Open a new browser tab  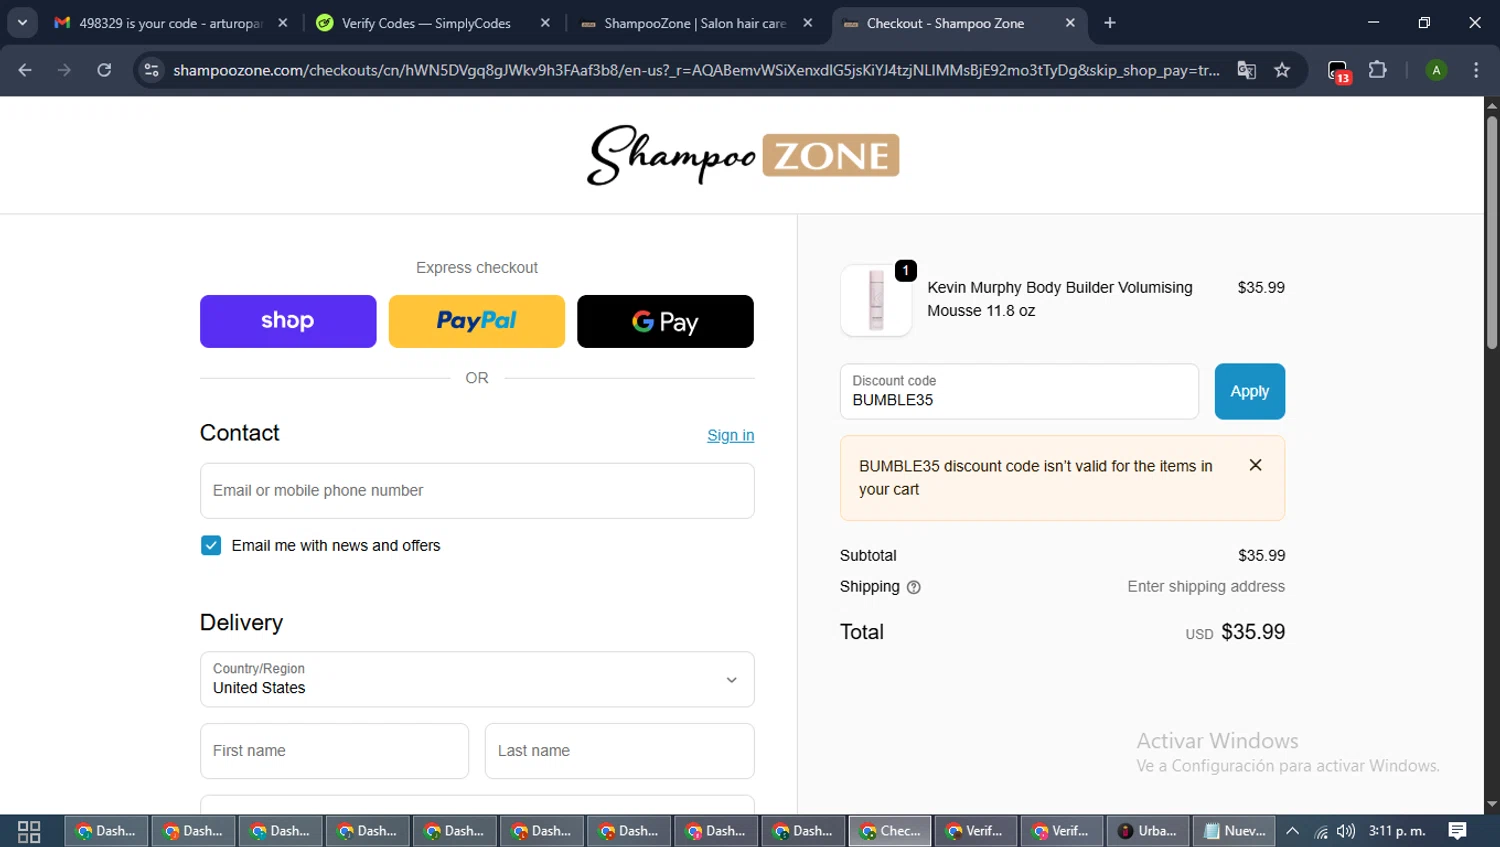(x=1110, y=22)
